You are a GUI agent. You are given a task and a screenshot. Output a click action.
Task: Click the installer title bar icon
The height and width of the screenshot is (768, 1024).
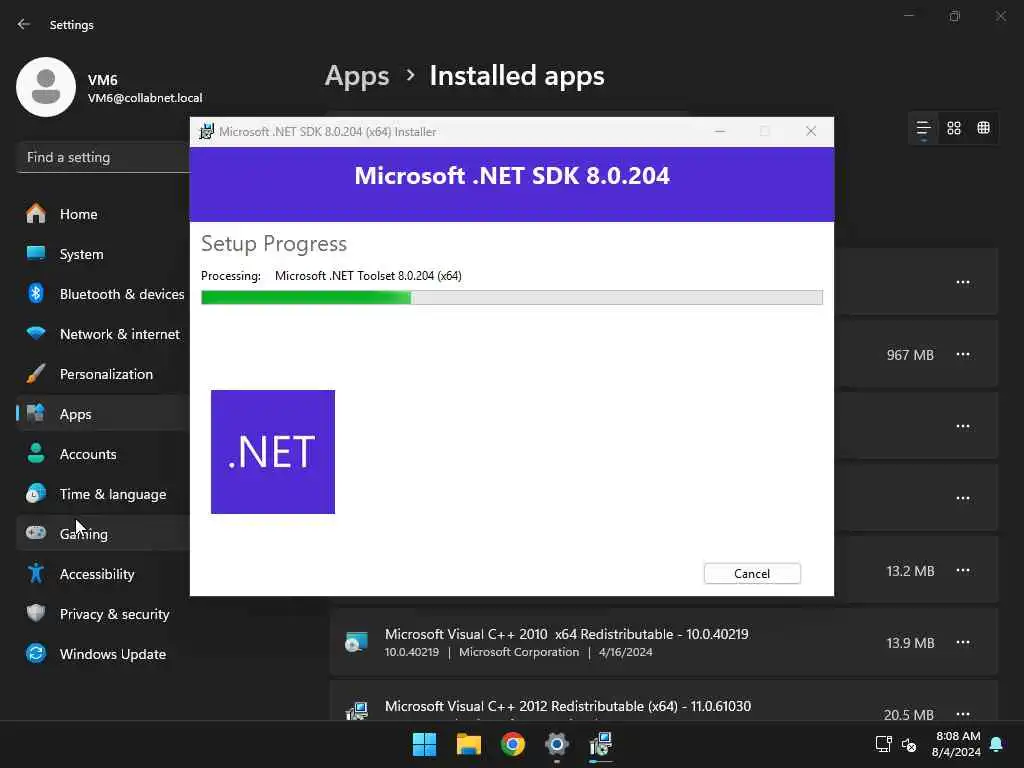point(206,131)
